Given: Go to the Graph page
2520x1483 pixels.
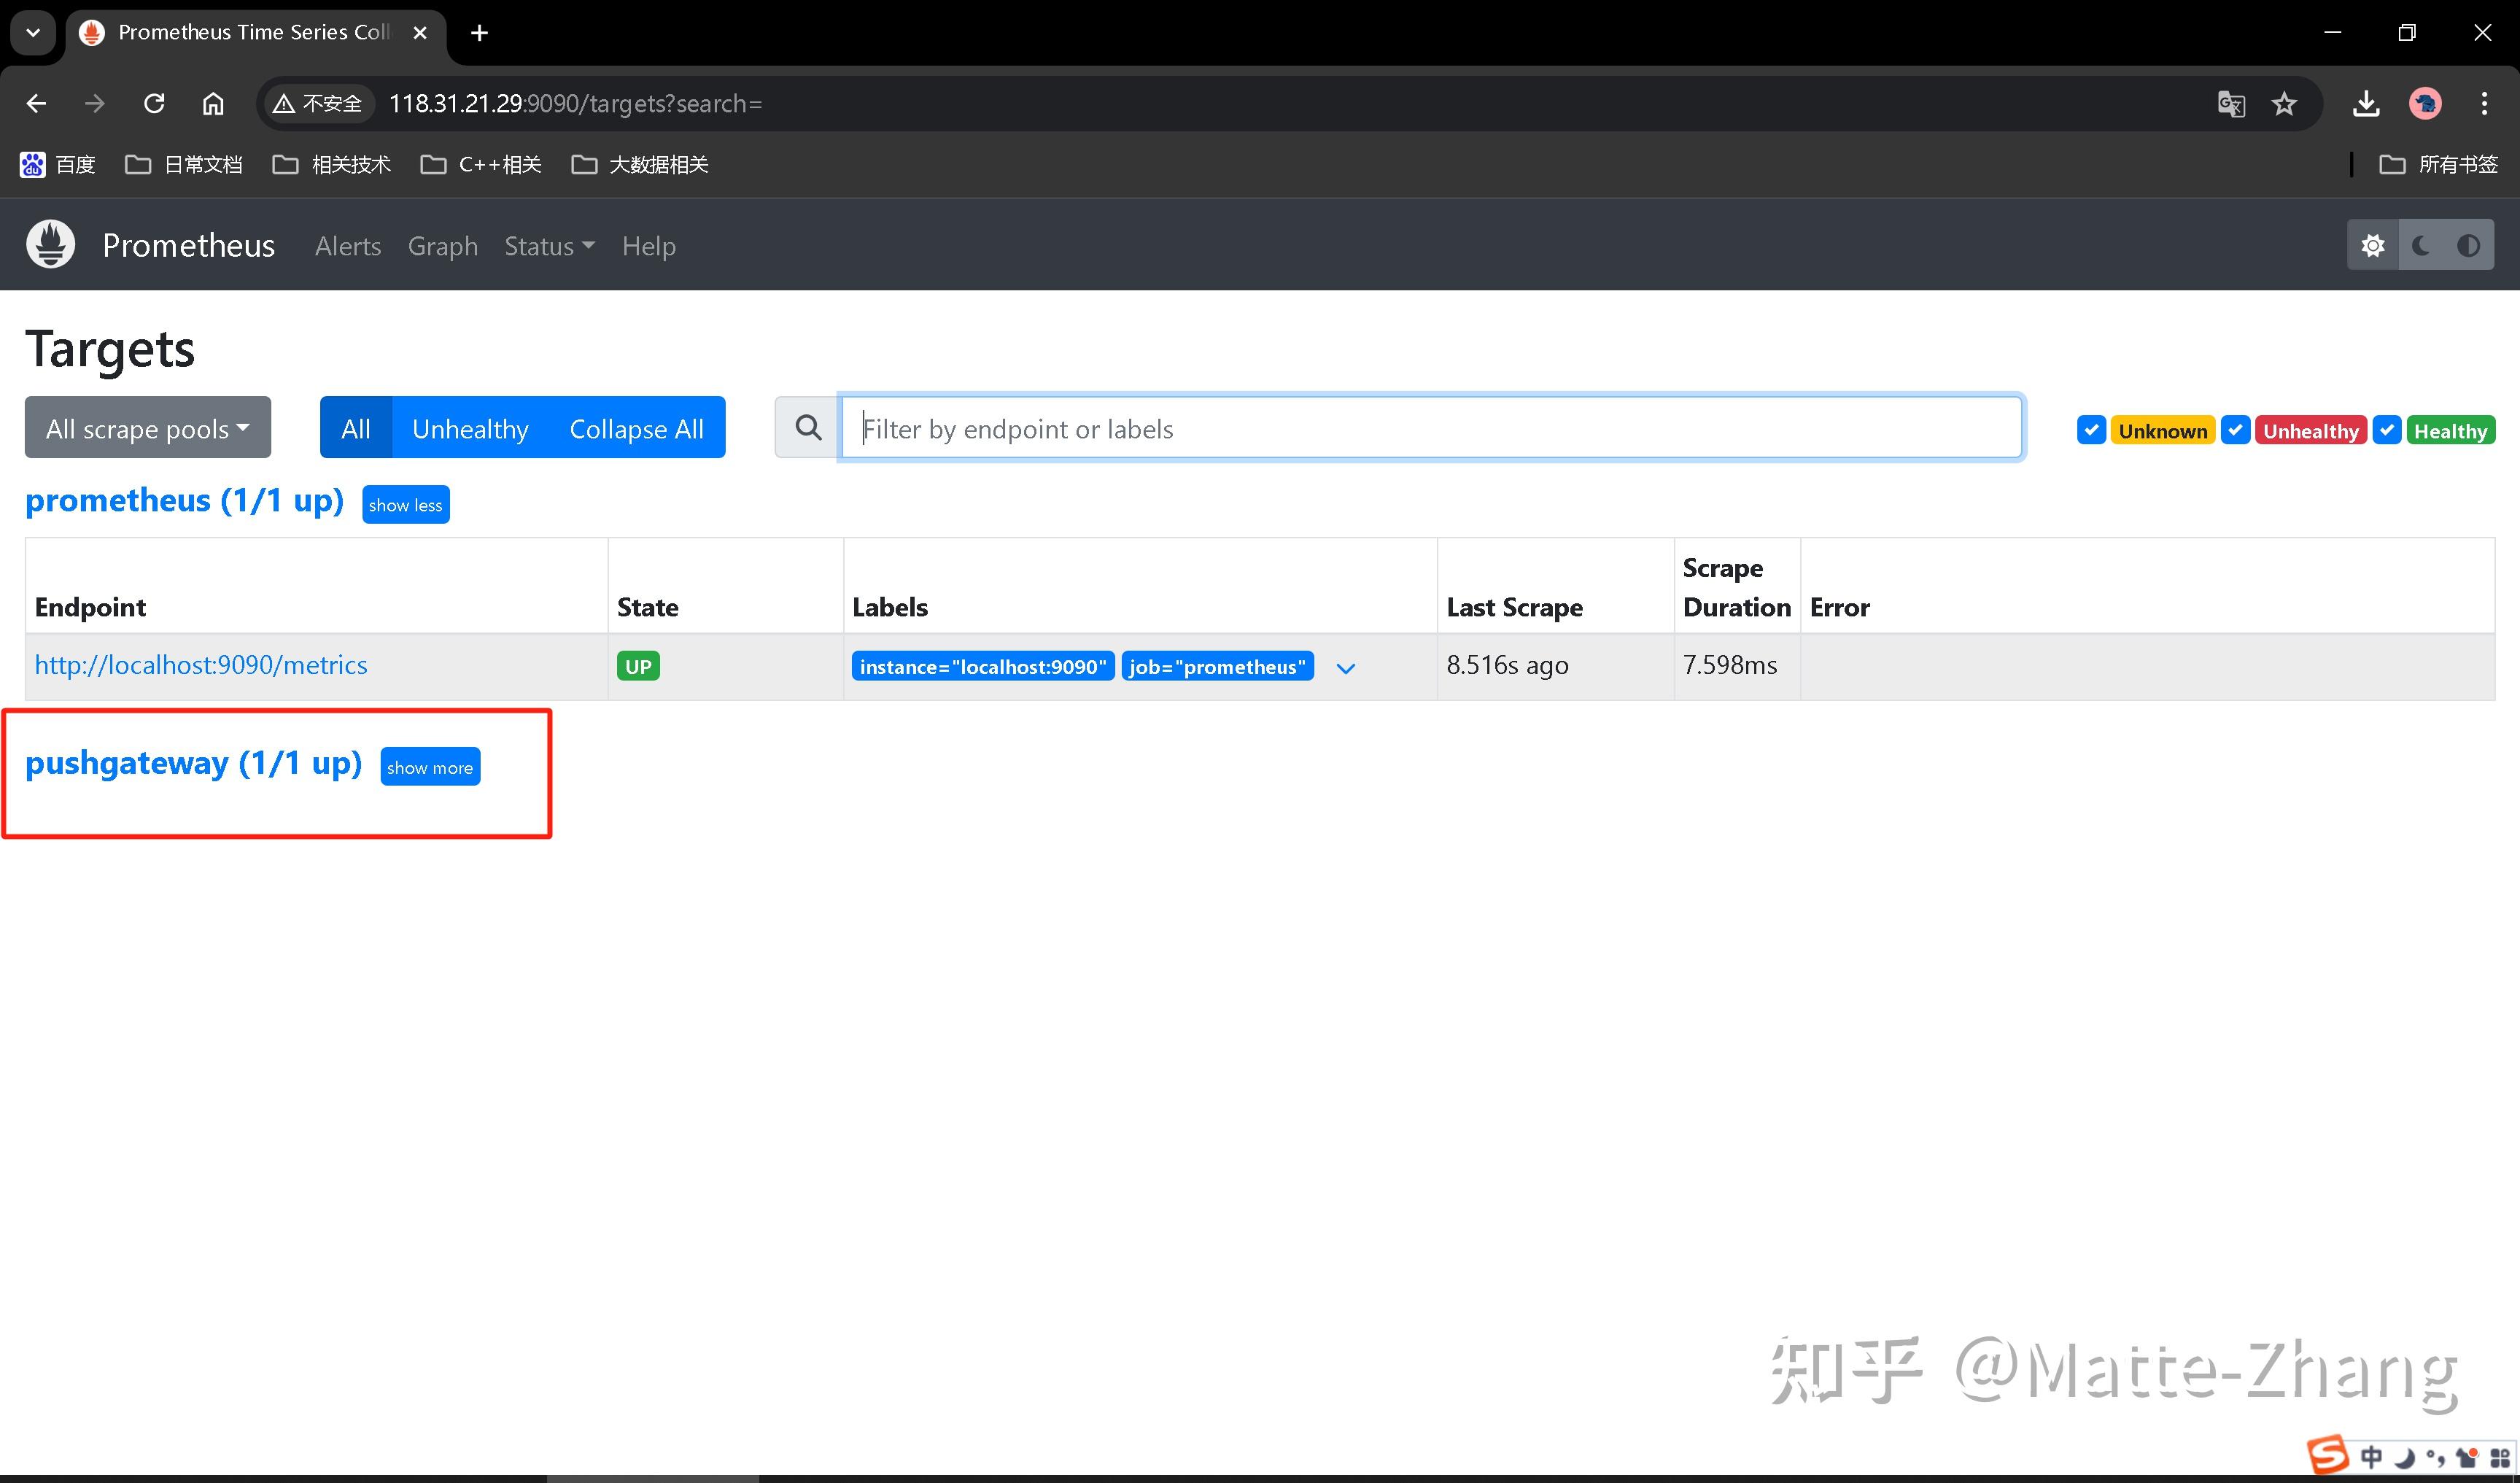Looking at the screenshot, I should click(442, 246).
